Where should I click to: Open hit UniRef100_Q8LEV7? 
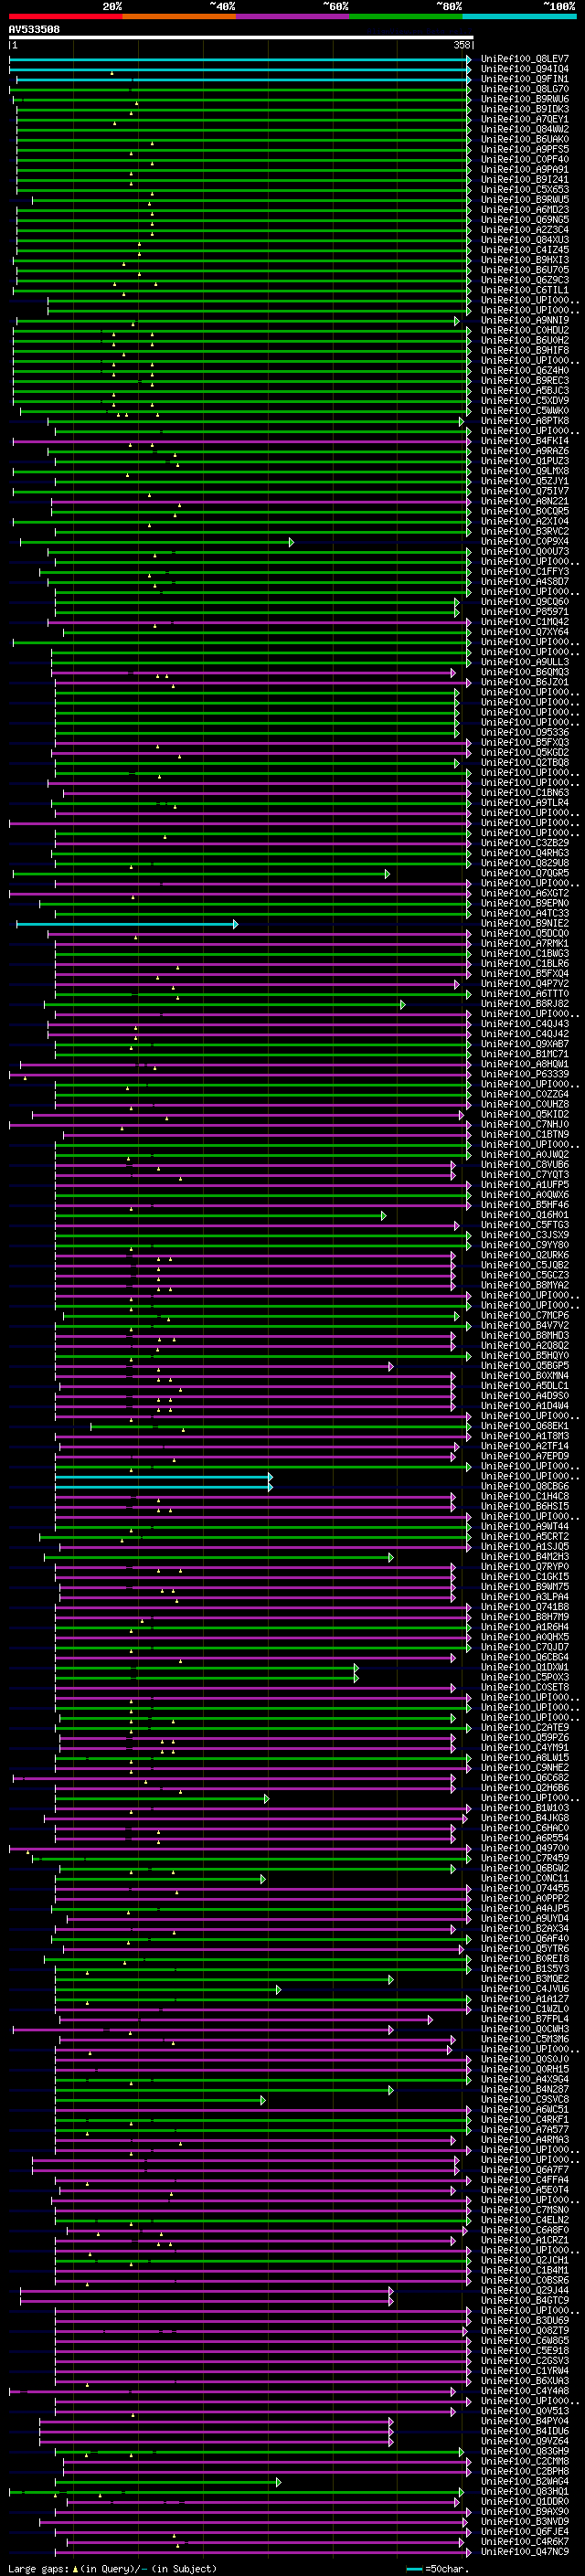pos(524,59)
